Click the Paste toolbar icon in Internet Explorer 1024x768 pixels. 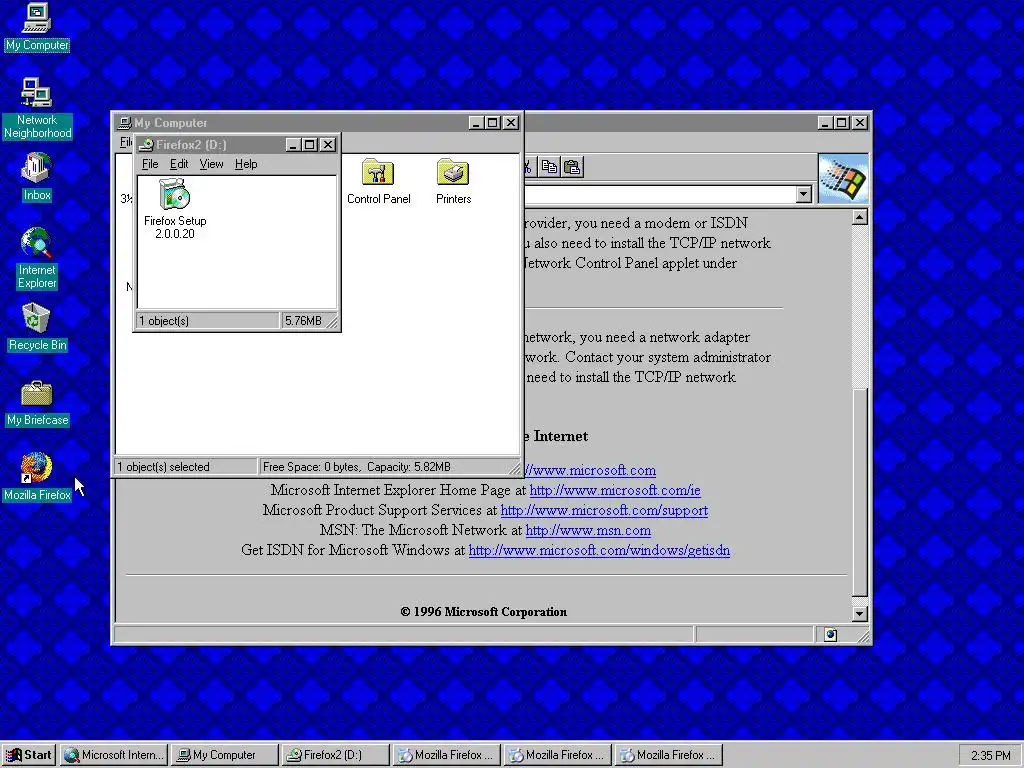click(x=572, y=168)
